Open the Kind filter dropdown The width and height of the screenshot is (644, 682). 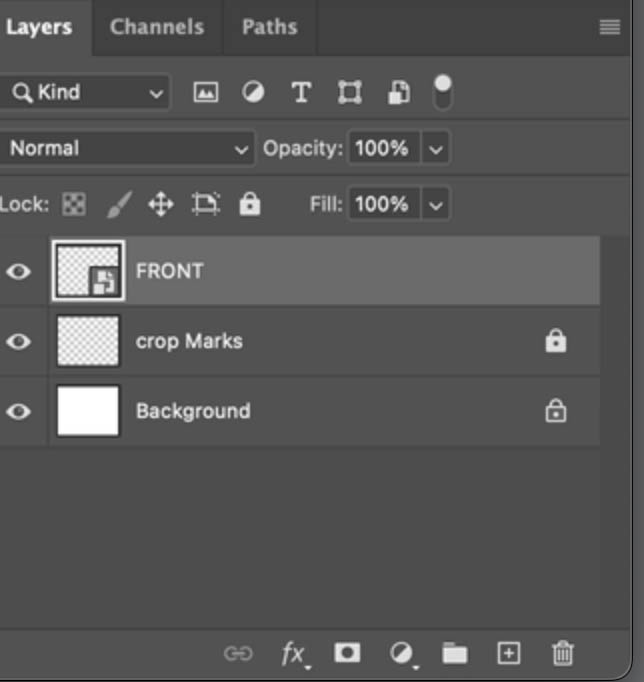84,92
